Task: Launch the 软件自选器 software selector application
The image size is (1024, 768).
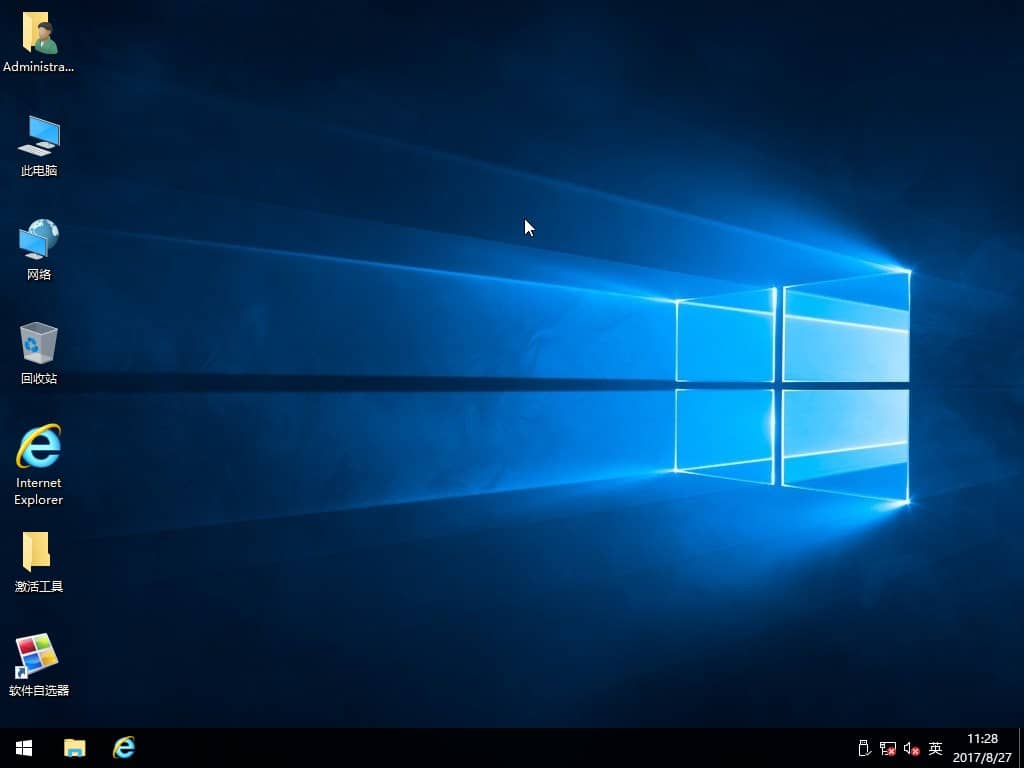Action: pos(38,660)
